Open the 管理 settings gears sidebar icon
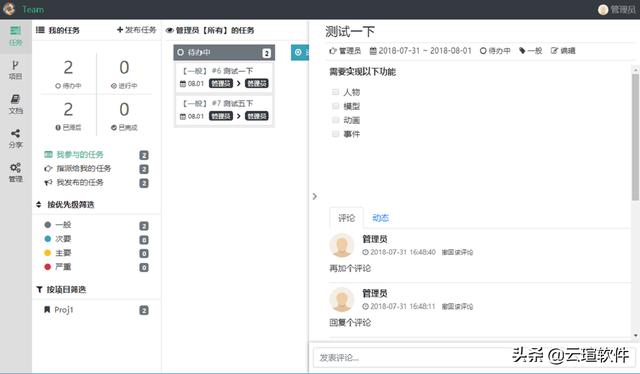This screenshot has width=640, height=374. pos(16,172)
